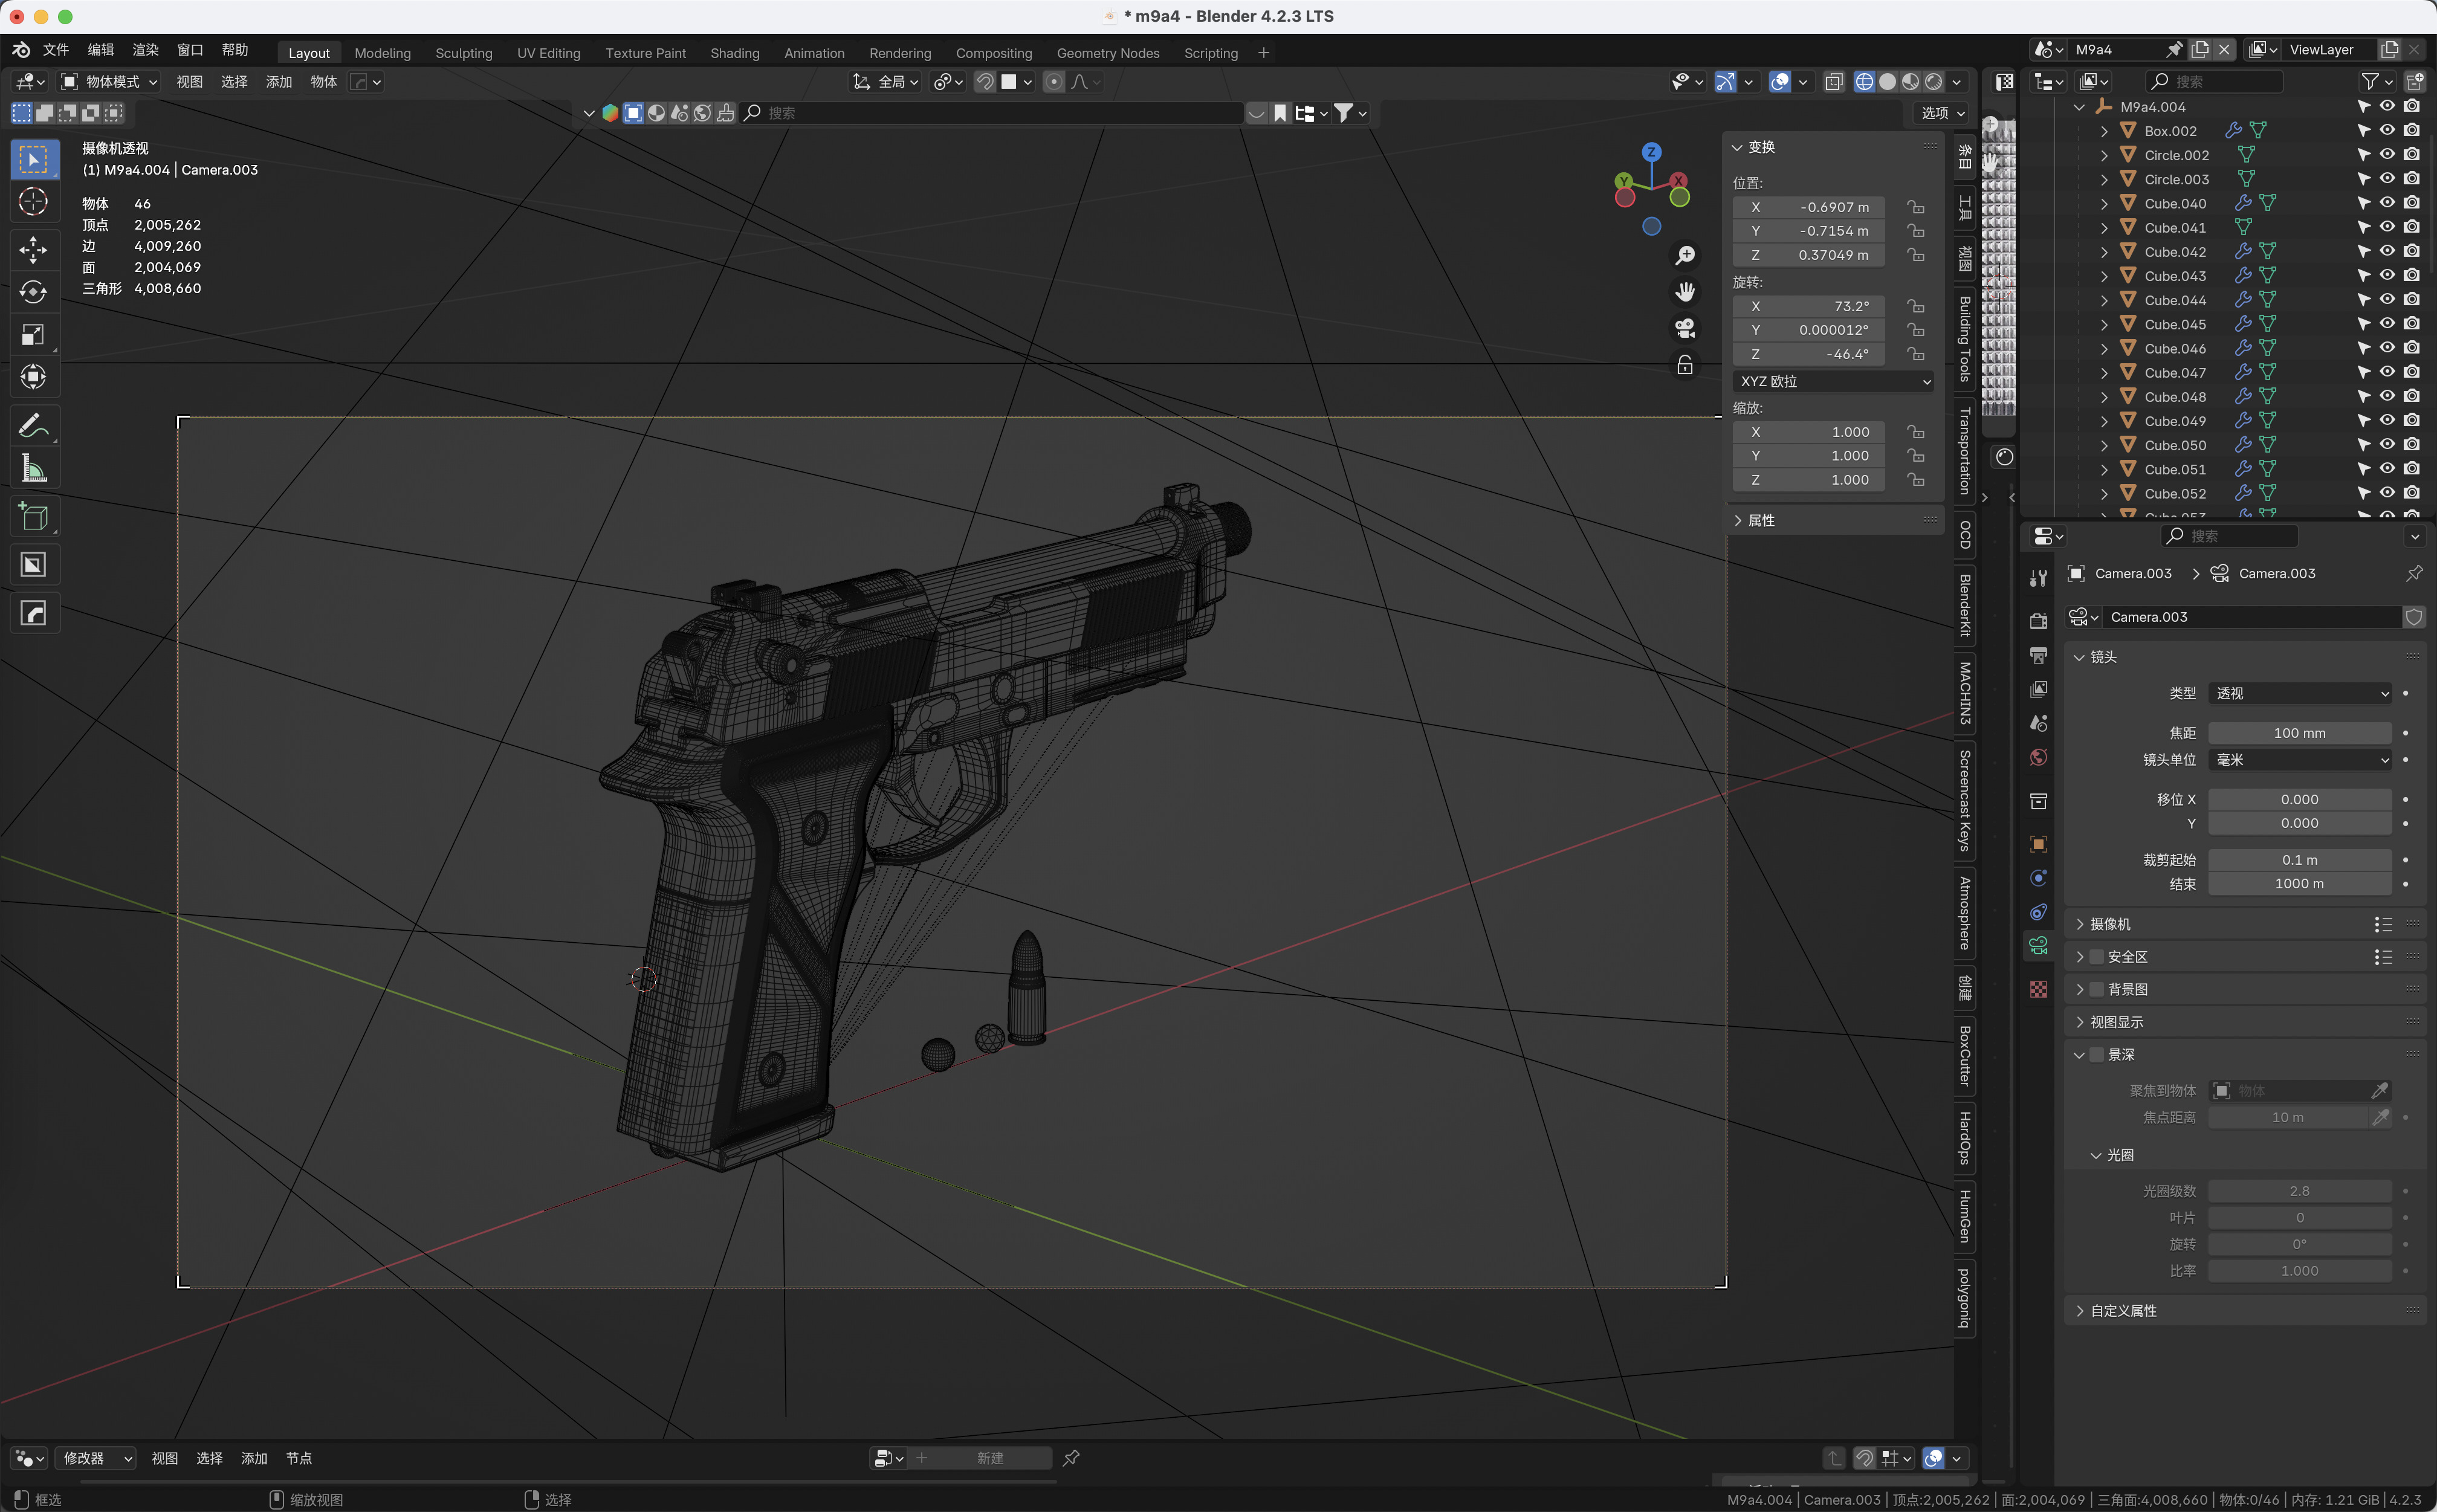This screenshot has width=2437, height=1512.
Task: Open the Texture properties tab
Action: [x=2039, y=989]
